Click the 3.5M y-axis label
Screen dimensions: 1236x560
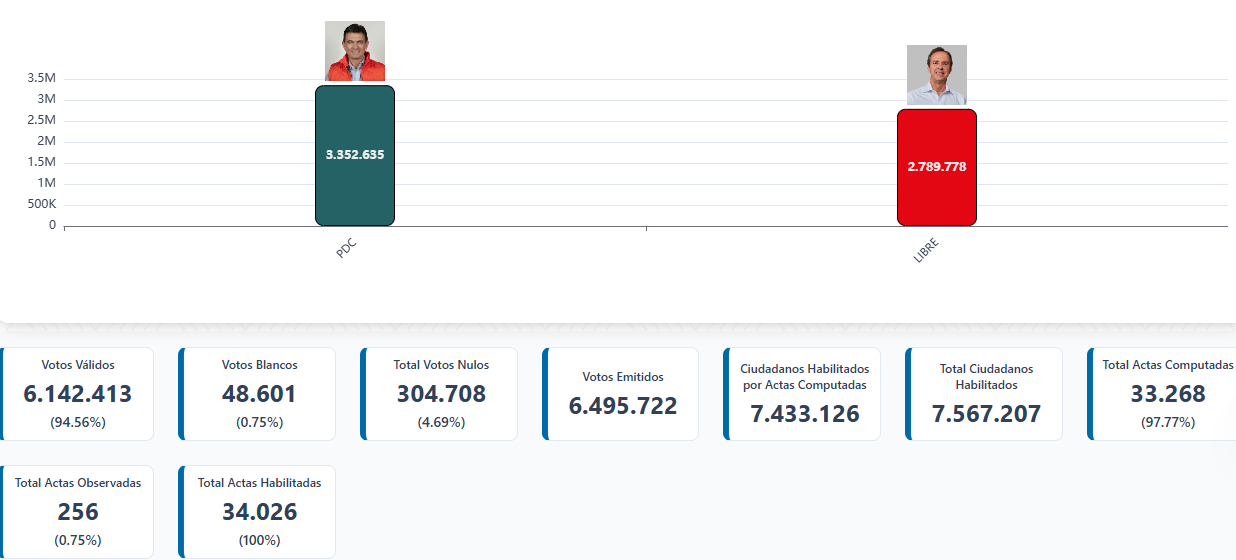[x=41, y=78]
